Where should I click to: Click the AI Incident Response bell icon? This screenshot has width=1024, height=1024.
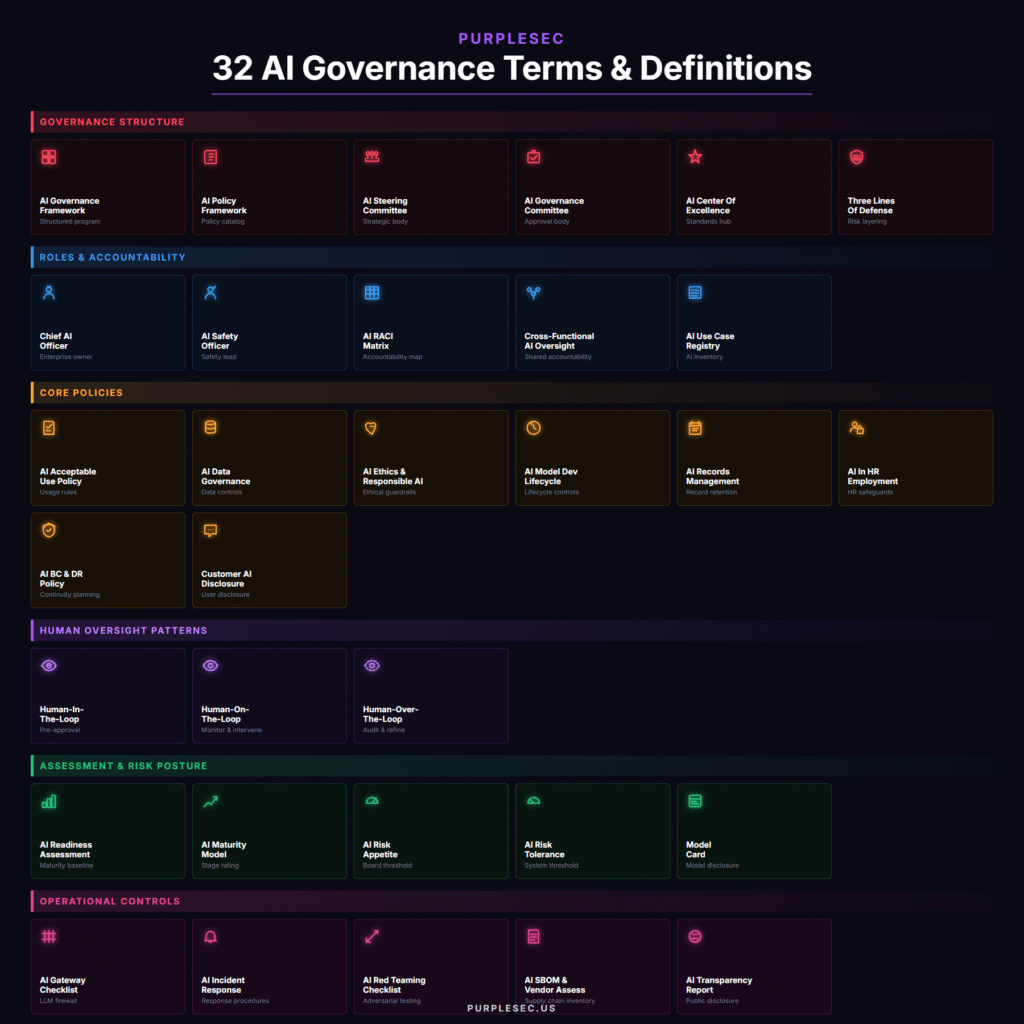tap(210, 936)
